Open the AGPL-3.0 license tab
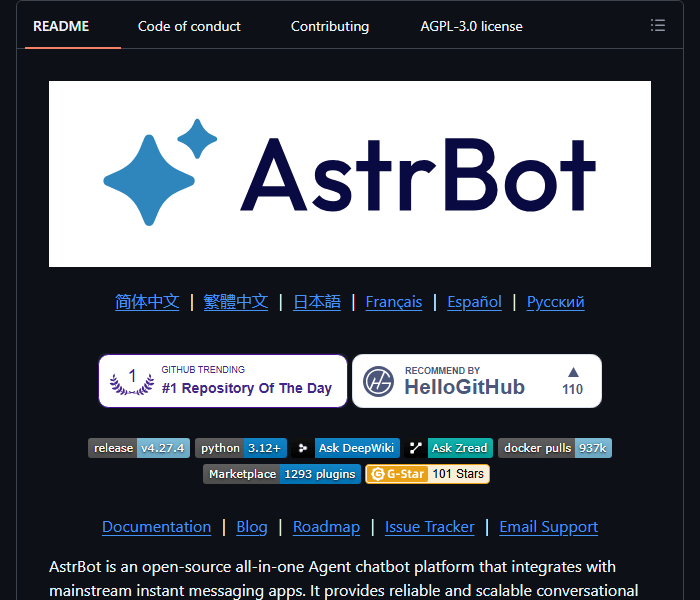Screen dimensions: 700x600 click(471, 26)
